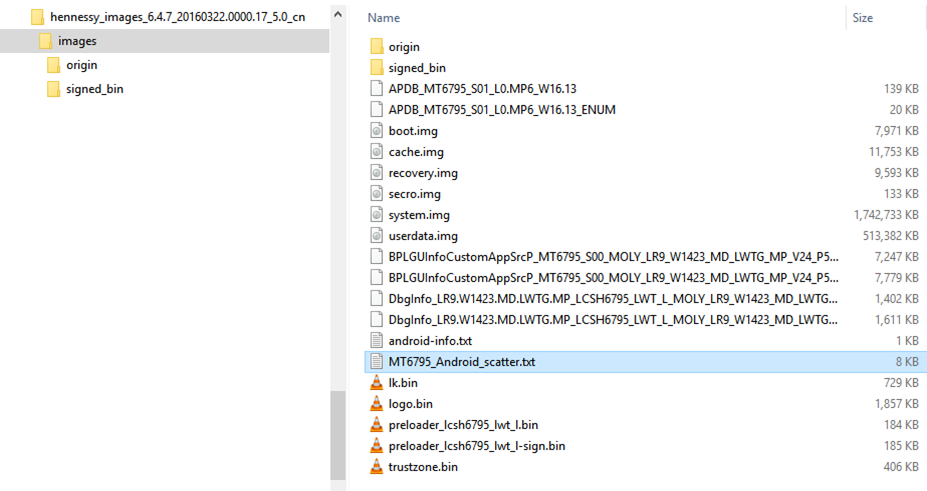Sort files by the Size column header

863,18
